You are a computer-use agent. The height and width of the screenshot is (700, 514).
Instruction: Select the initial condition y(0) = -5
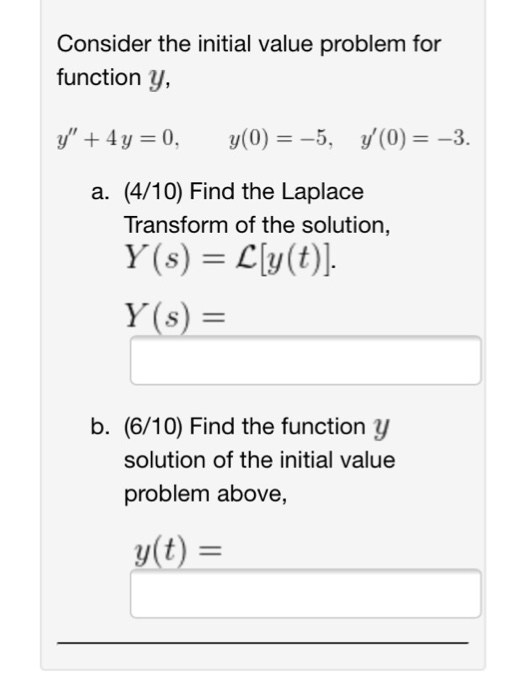point(280,139)
